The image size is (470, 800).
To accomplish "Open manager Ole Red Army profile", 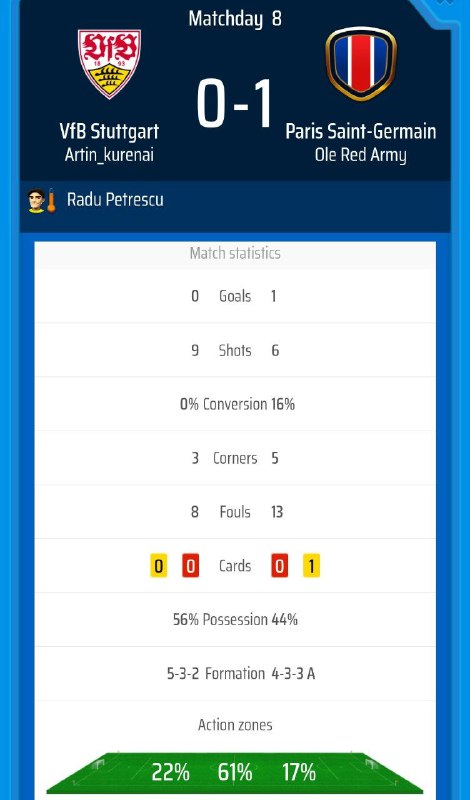I will (361, 155).
